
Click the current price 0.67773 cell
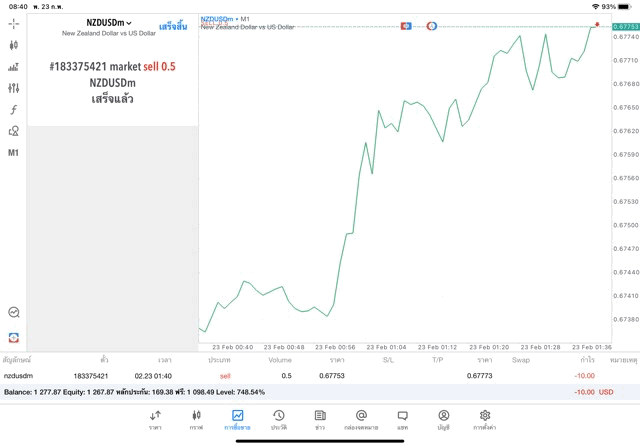[x=480, y=376]
